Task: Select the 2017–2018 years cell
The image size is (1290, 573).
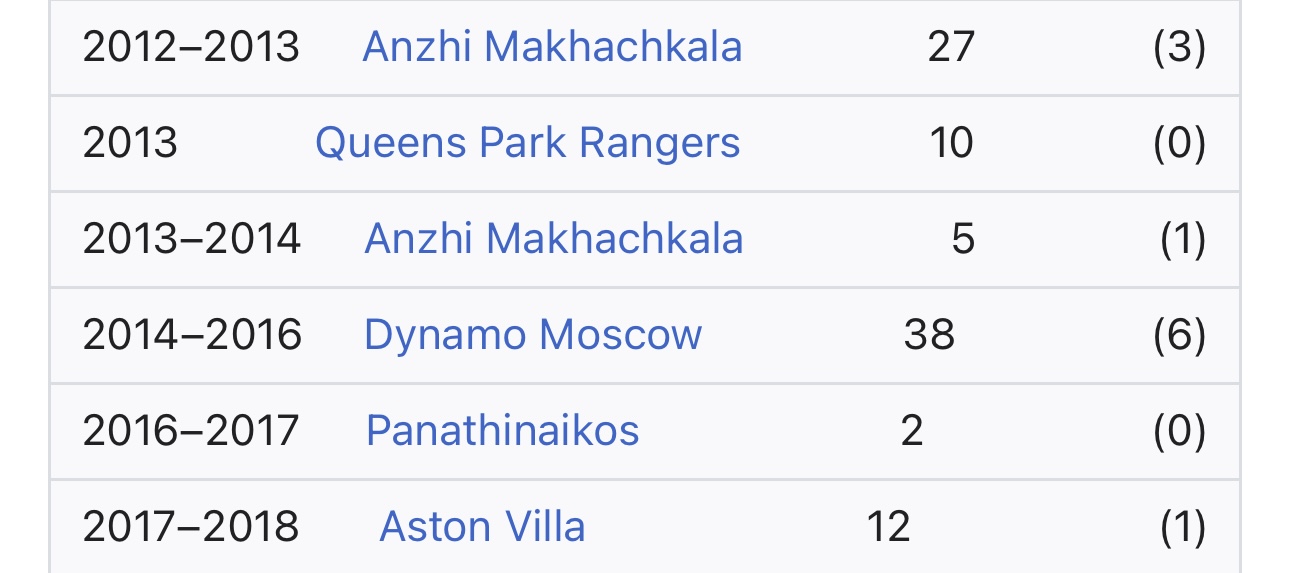Action: (x=190, y=527)
